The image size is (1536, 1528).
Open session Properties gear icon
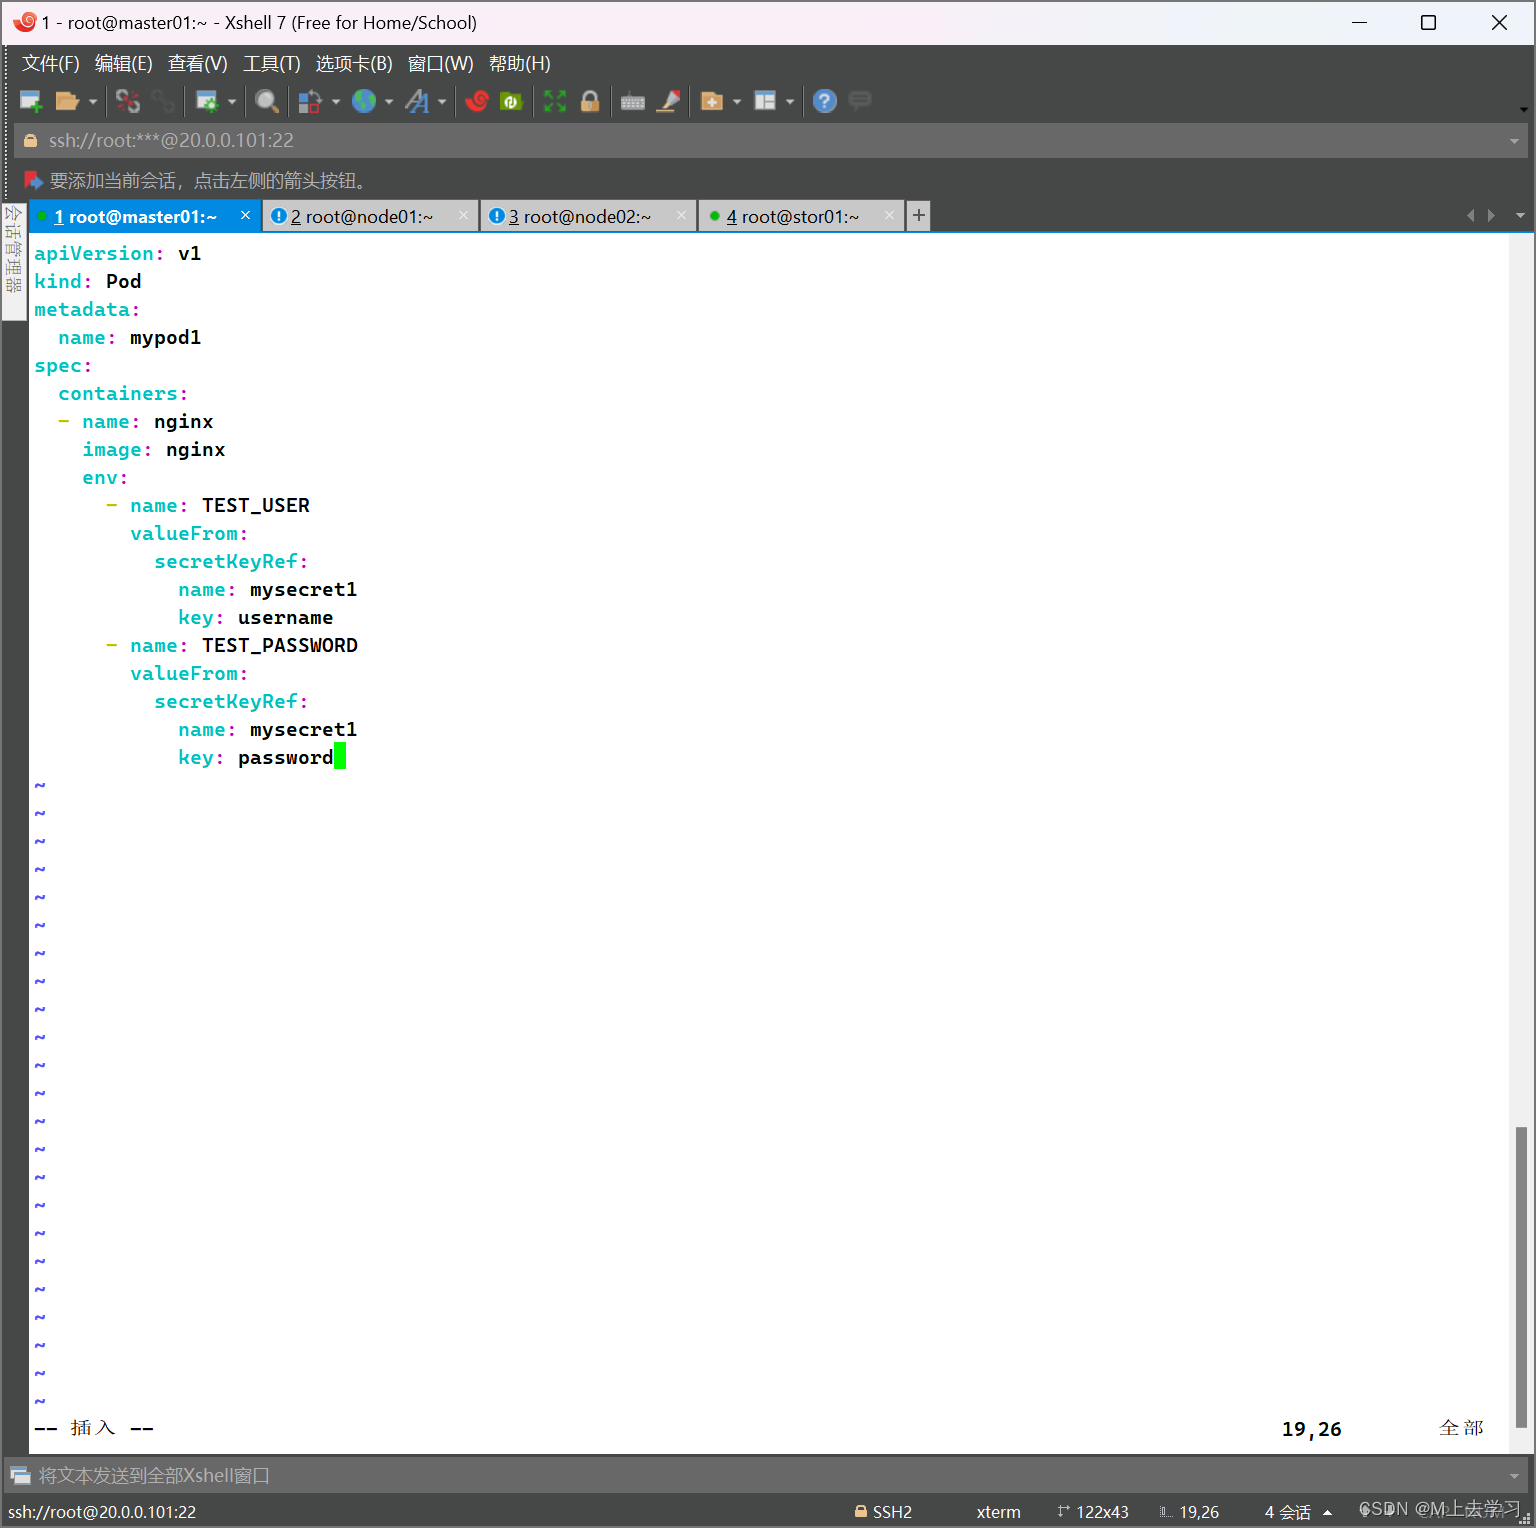207,101
